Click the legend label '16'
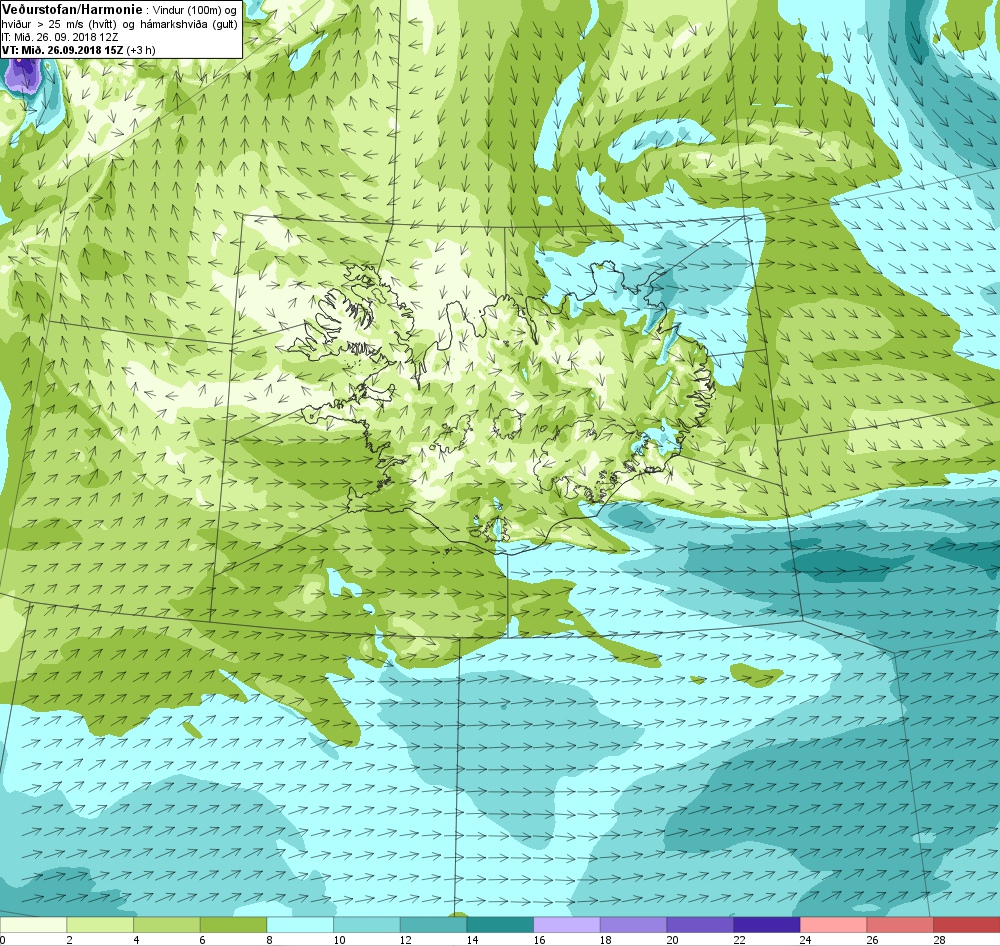Viewport: 1000px width, 946px height. (x=540, y=940)
